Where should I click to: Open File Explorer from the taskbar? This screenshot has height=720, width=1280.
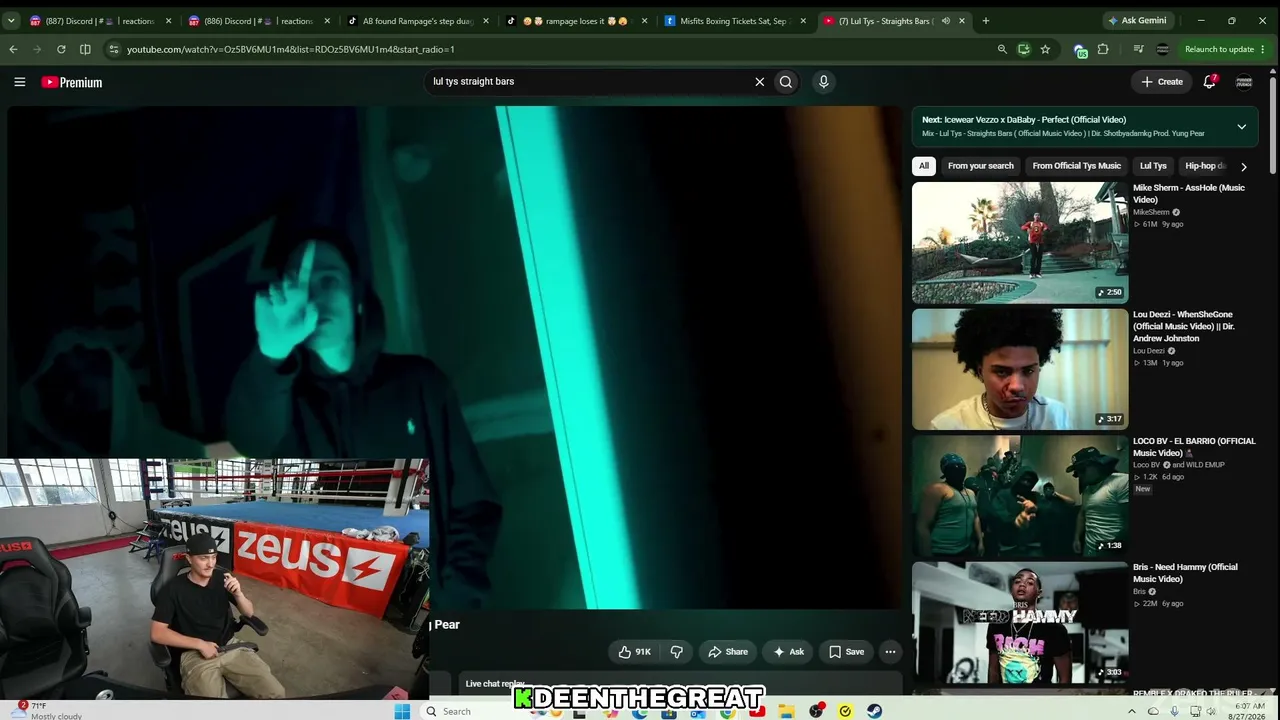[x=787, y=711]
